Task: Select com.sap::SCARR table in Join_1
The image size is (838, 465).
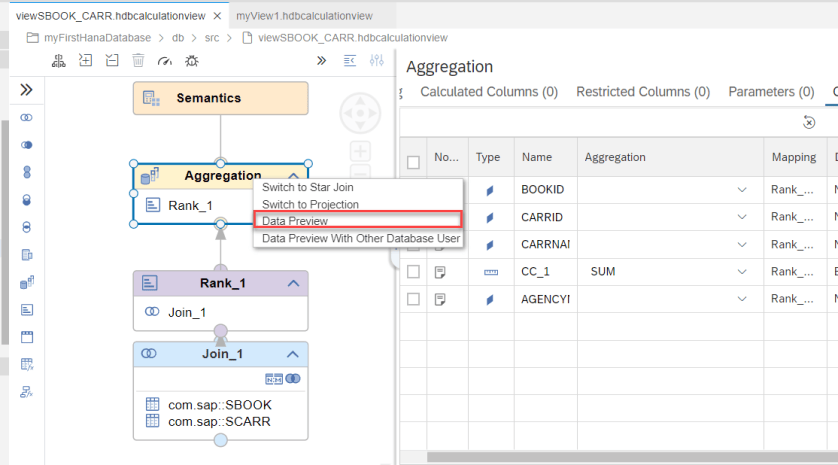Action: pyautogui.click(x=219, y=422)
